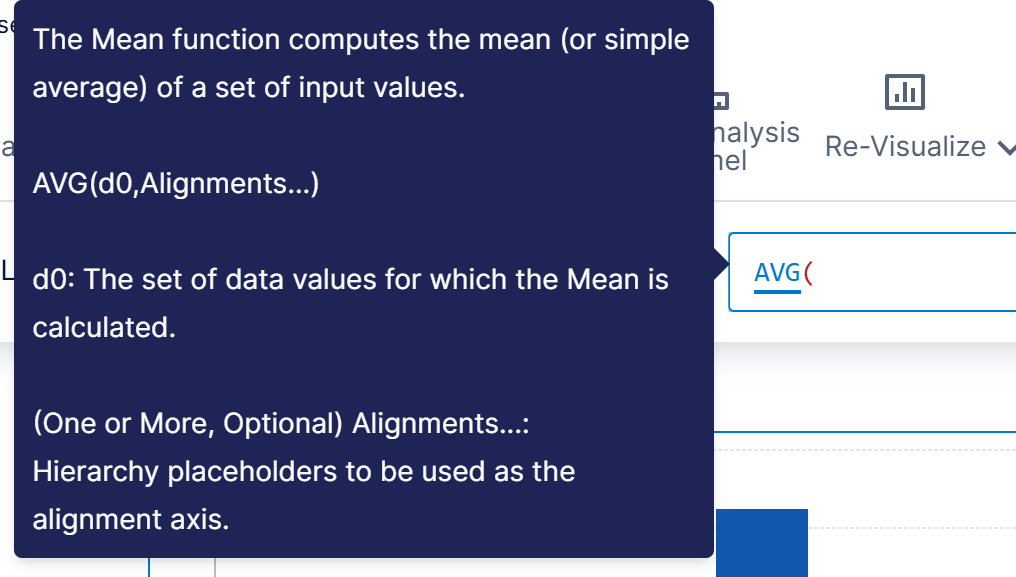This screenshot has width=1016, height=577.
Task: Click inside the formula input field
Action: (x=900, y=272)
